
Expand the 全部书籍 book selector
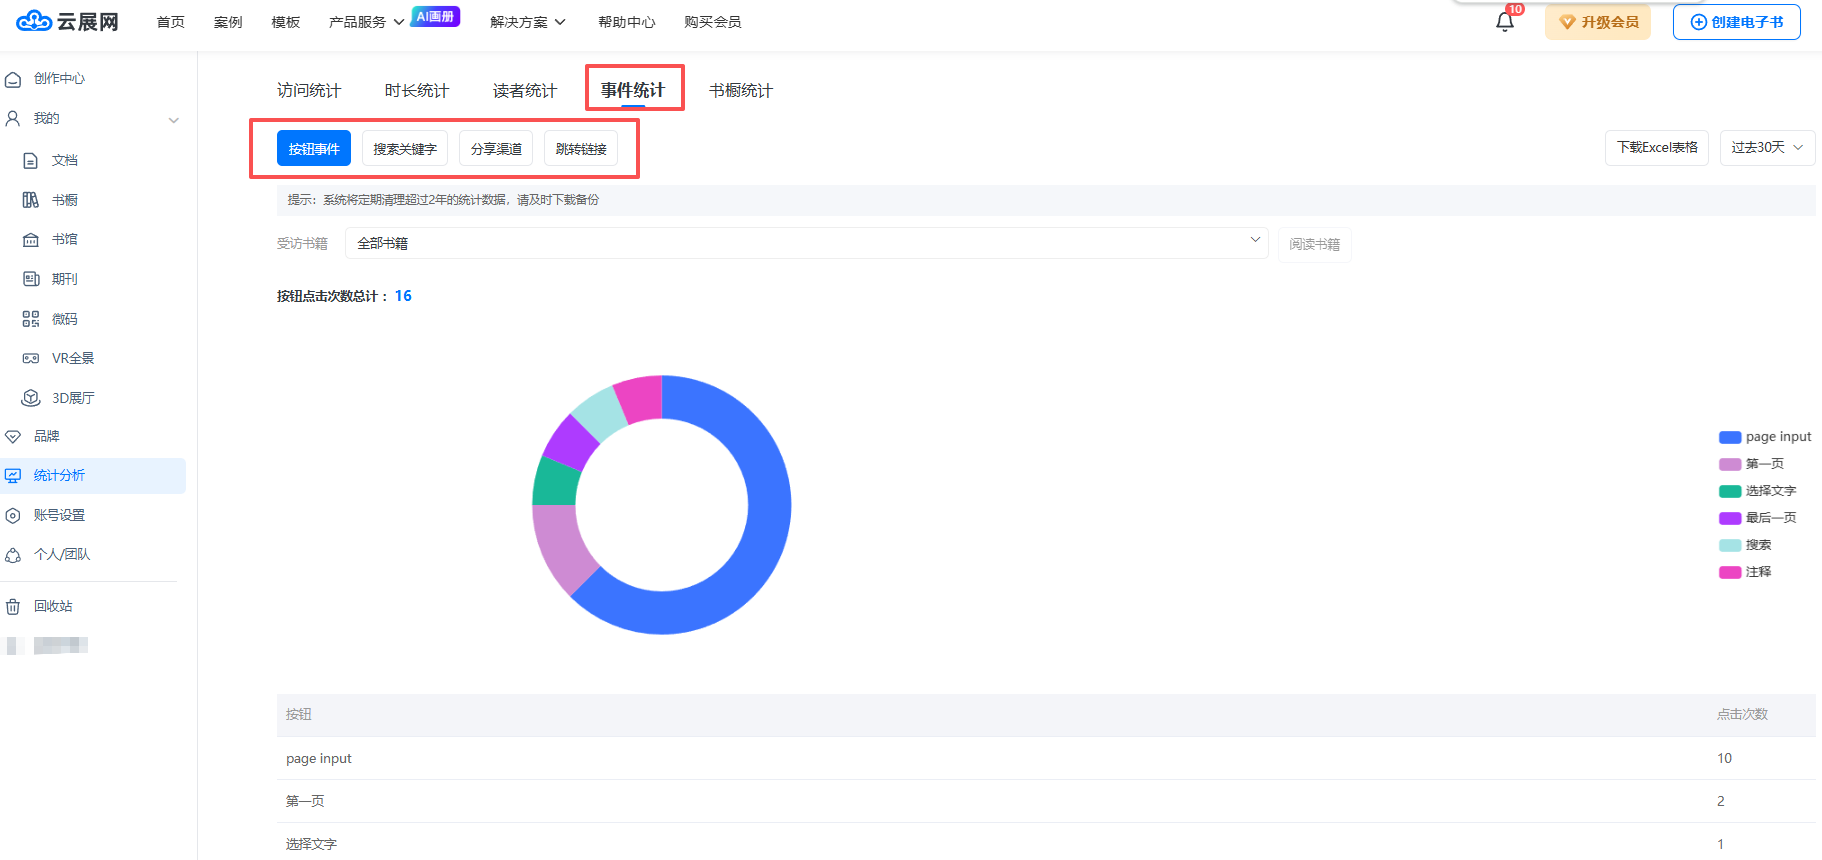[x=806, y=243]
